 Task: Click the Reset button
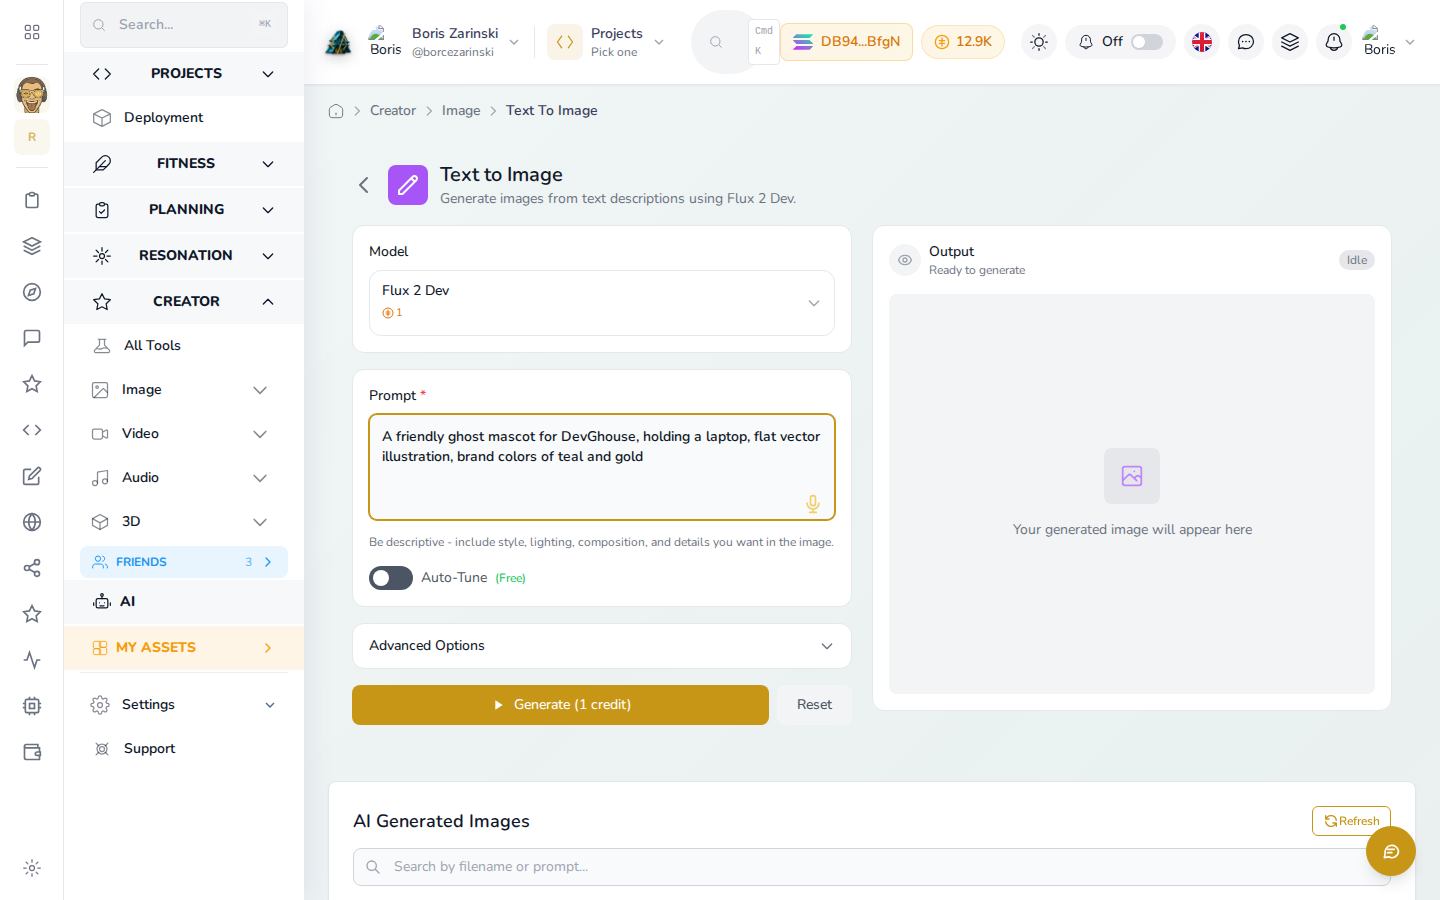(814, 705)
